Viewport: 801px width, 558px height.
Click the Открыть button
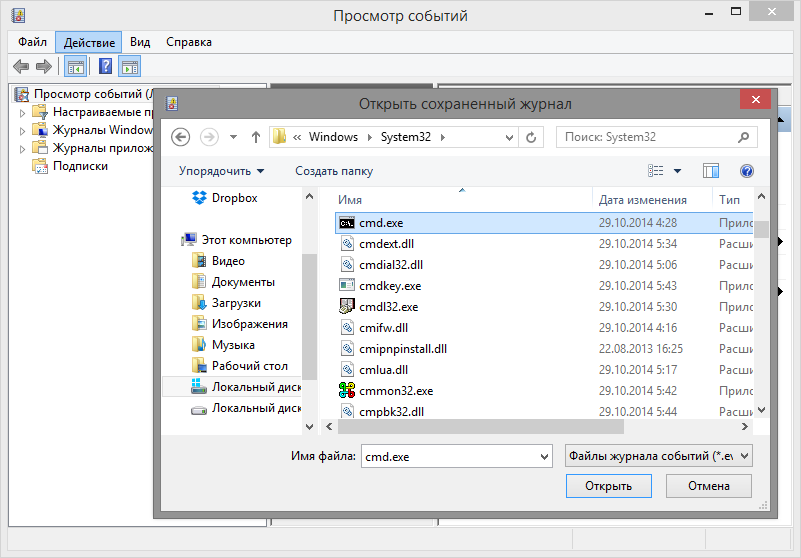(608, 486)
